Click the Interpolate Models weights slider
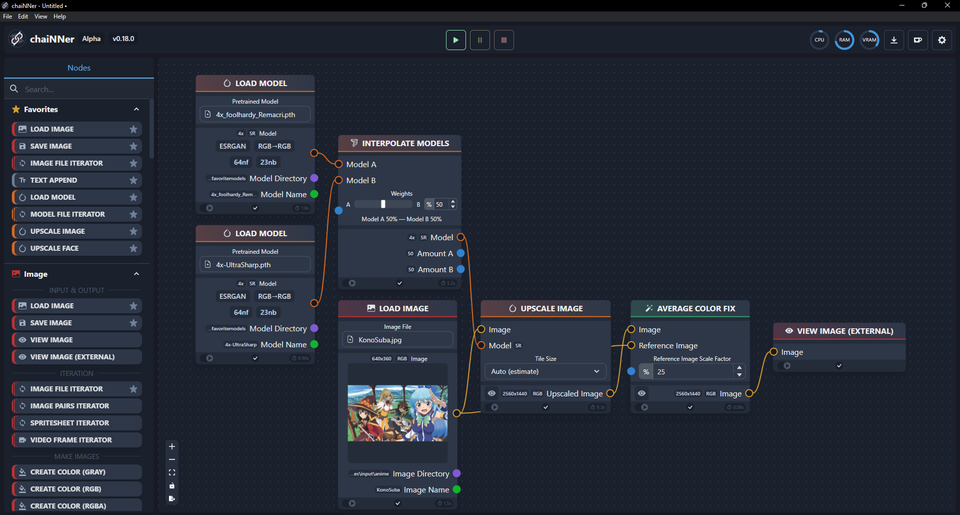The height and width of the screenshot is (515, 960). [383, 204]
